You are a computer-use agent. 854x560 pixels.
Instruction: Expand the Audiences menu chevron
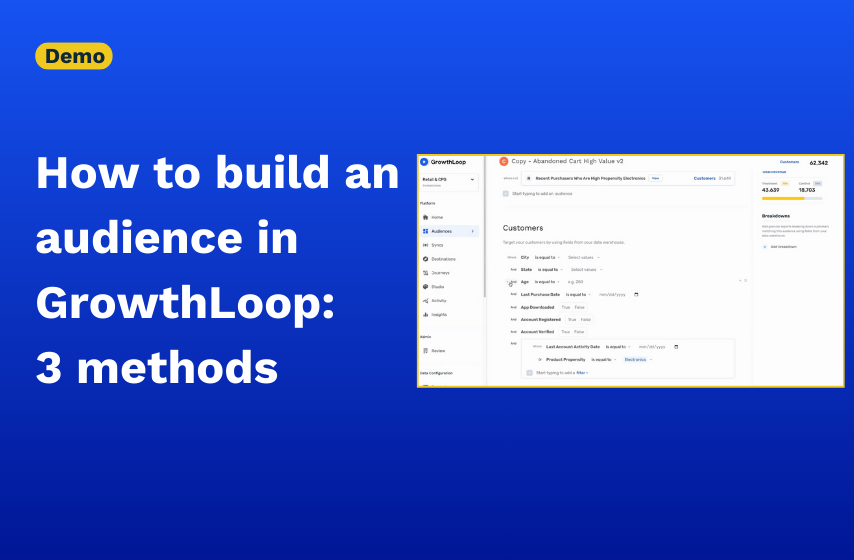(x=472, y=232)
